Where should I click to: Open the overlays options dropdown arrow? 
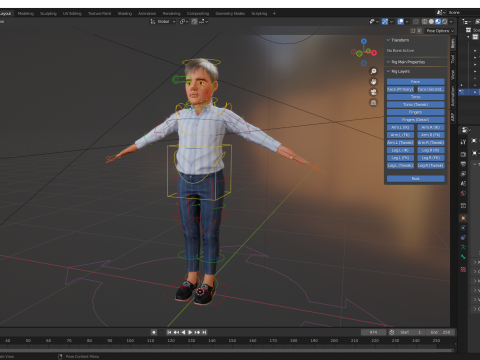[407, 22]
